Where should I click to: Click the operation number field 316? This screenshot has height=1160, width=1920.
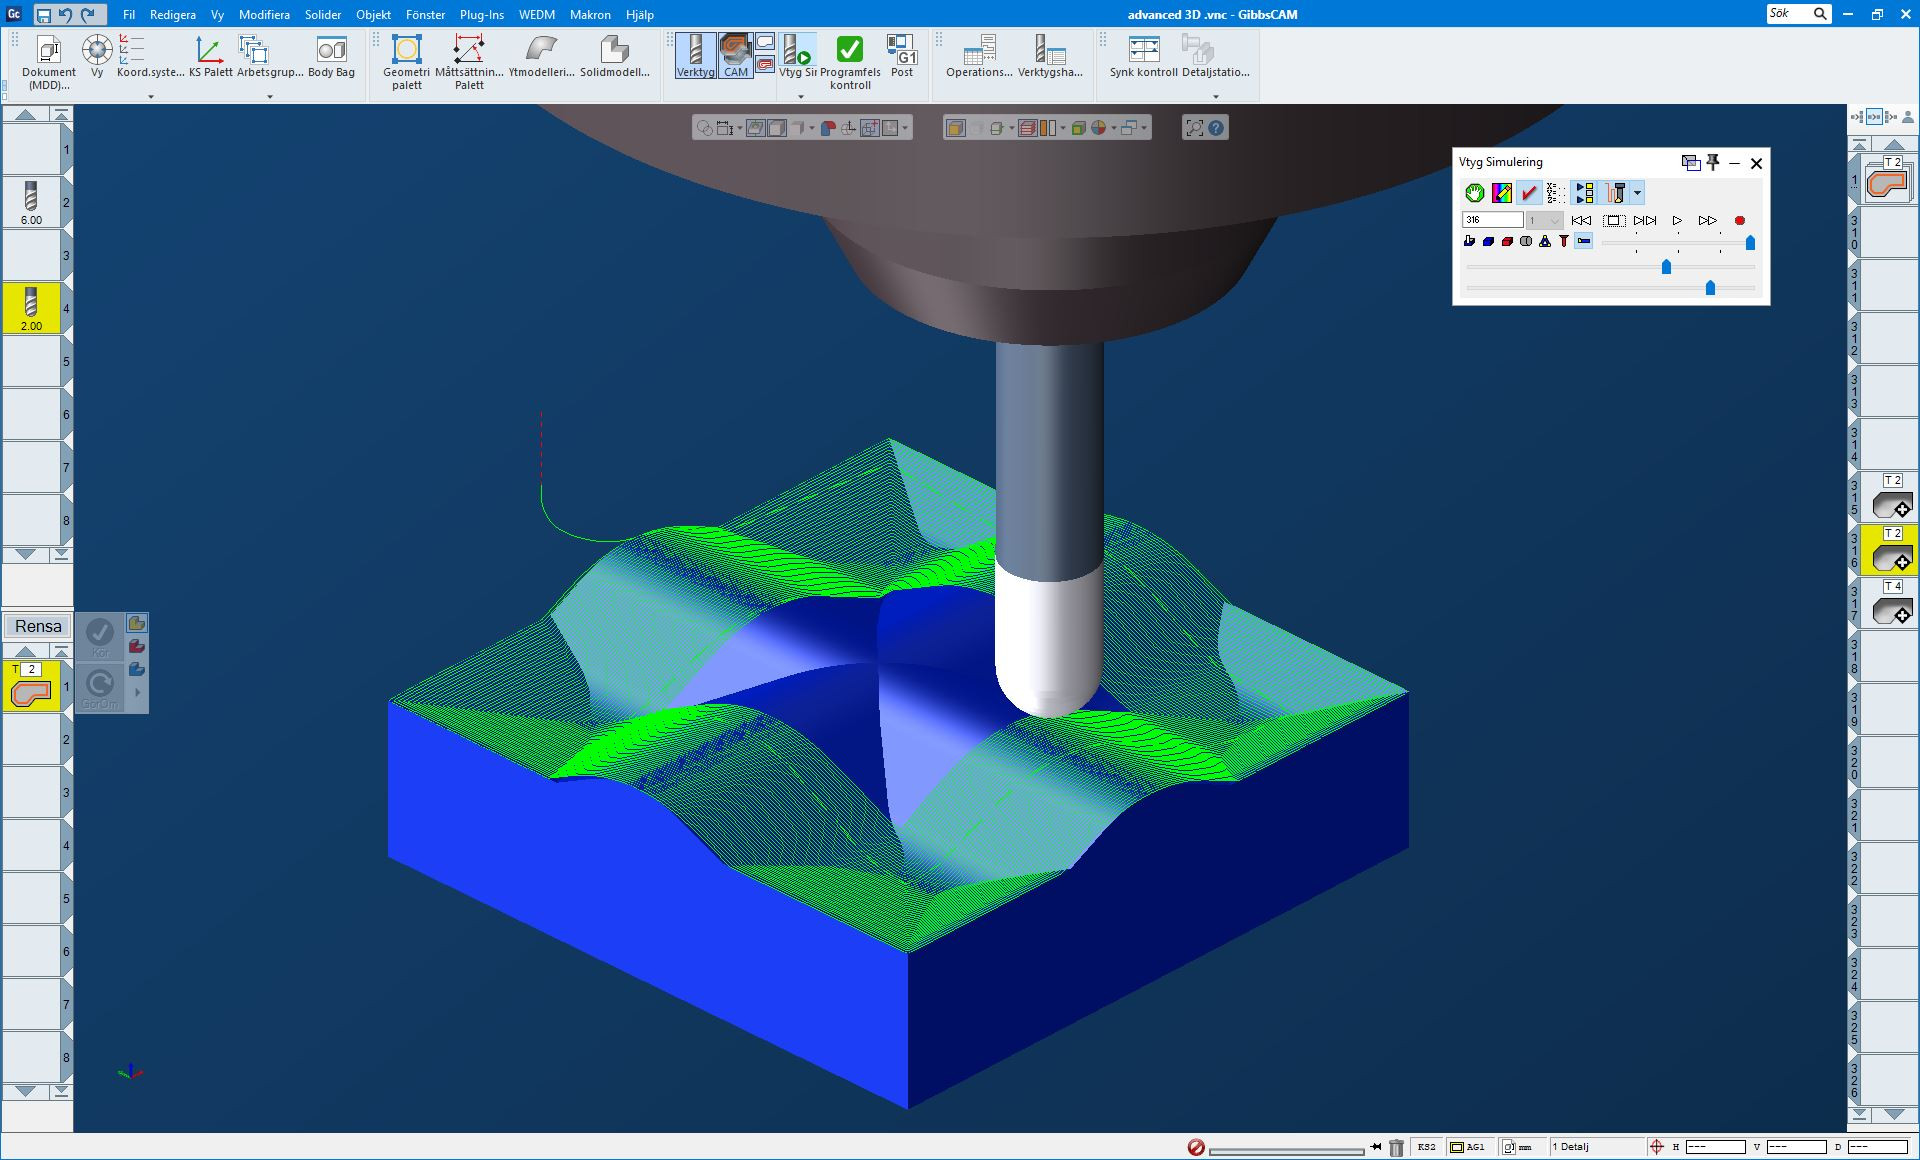(x=1492, y=220)
